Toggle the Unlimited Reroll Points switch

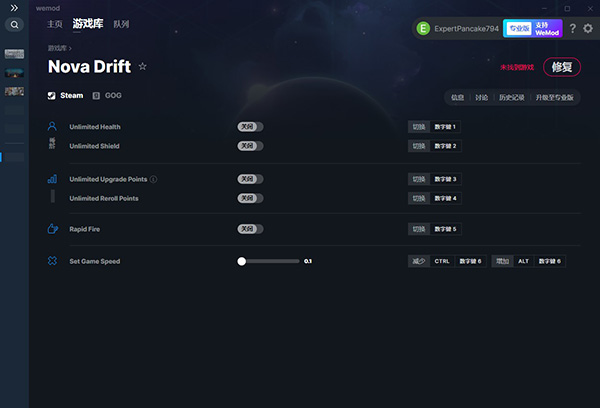(x=250, y=198)
